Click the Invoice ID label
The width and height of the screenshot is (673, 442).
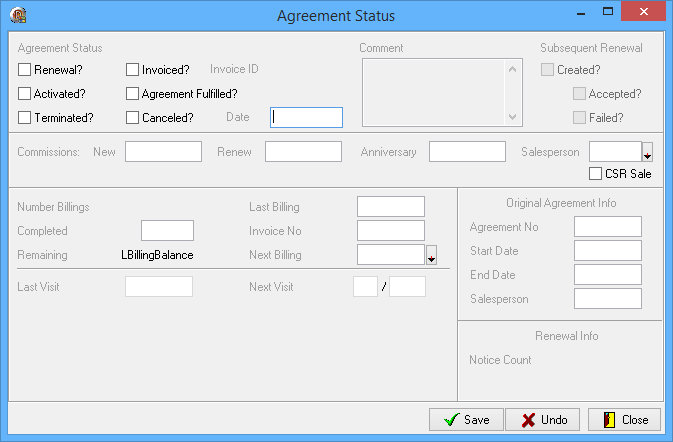coord(234,69)
